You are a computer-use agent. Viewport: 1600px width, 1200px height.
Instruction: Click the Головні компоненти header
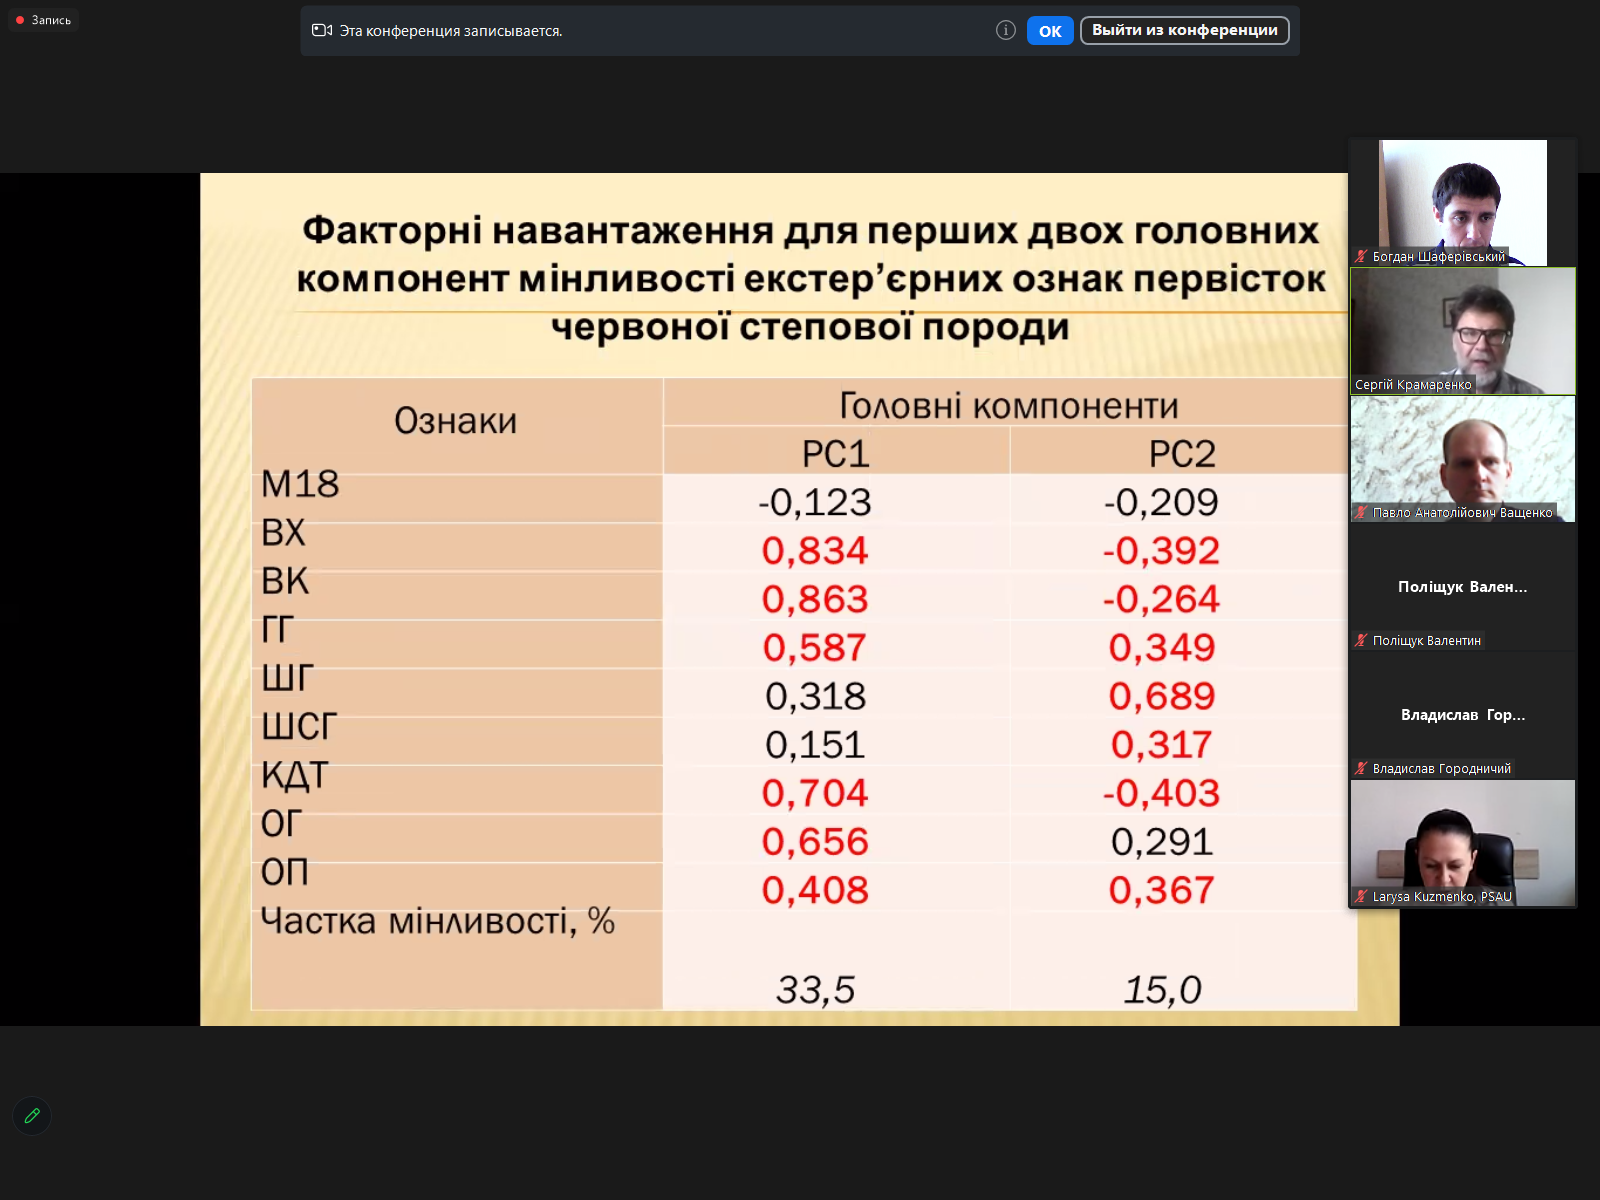[x=1008, y=405]
